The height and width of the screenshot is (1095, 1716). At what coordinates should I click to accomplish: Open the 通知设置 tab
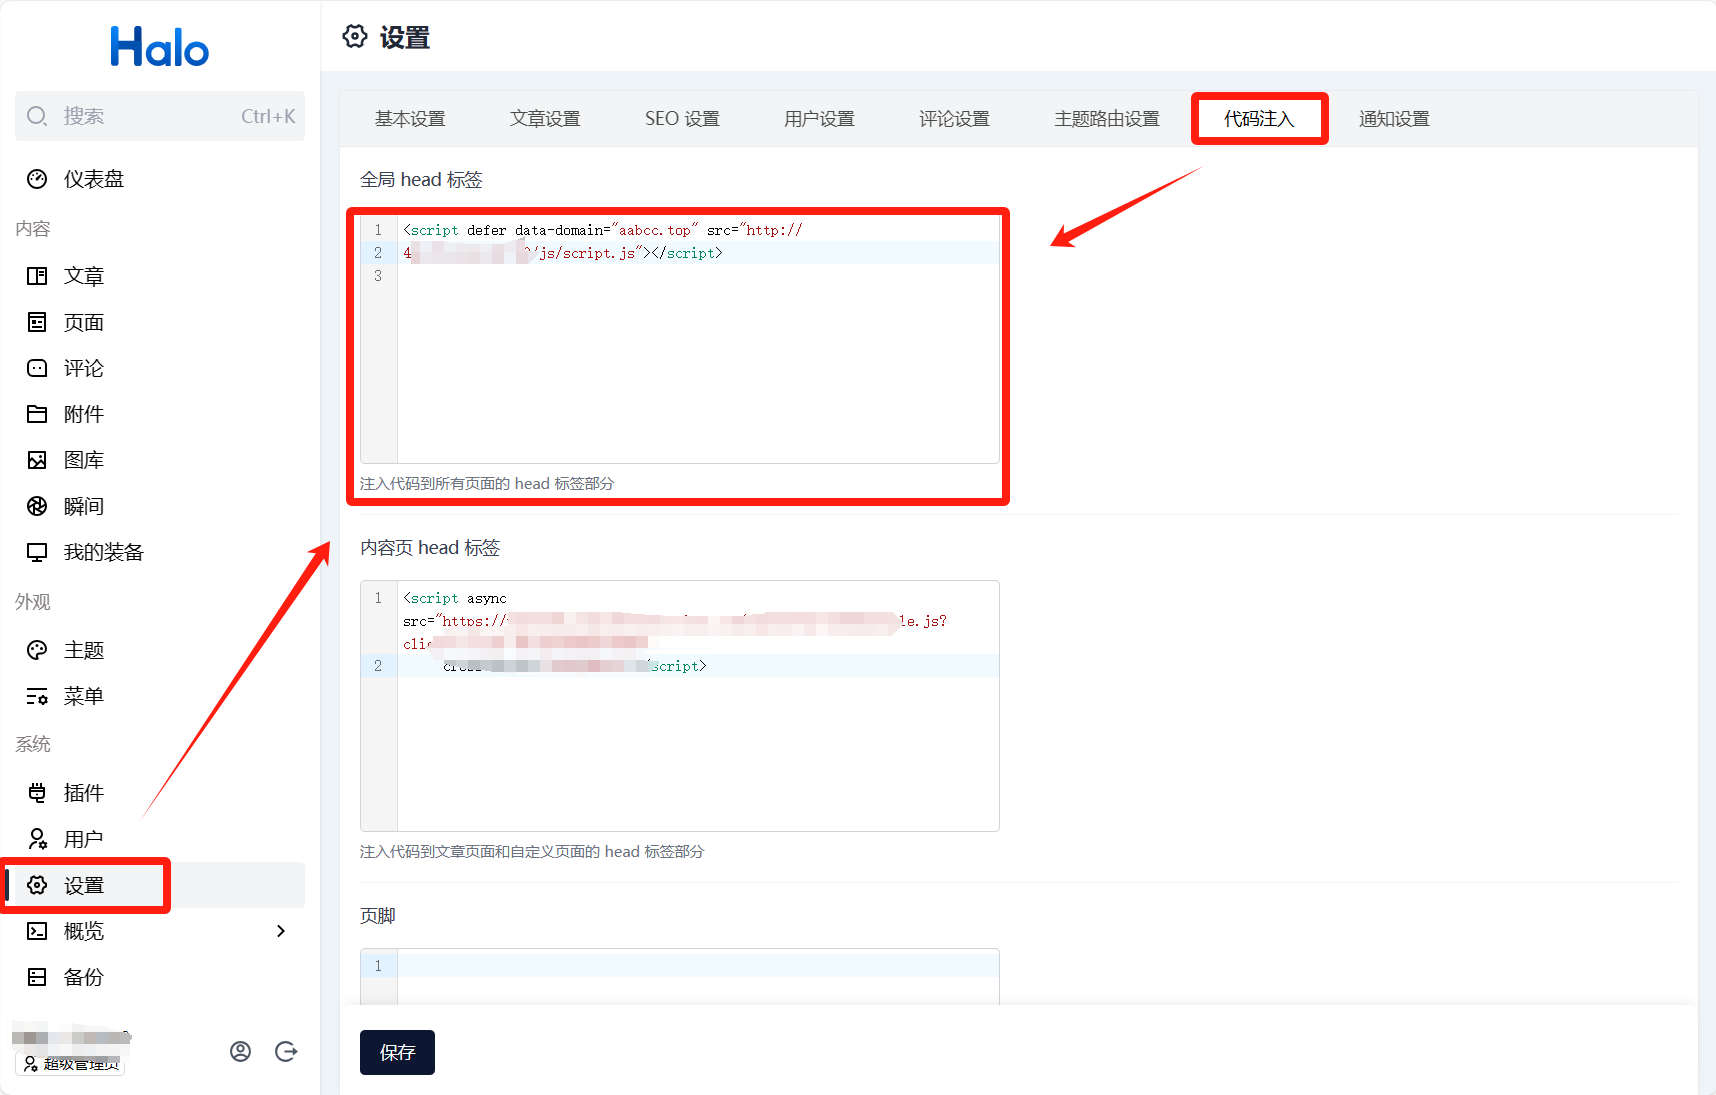pyautogui.click(x=1394, y=119)
